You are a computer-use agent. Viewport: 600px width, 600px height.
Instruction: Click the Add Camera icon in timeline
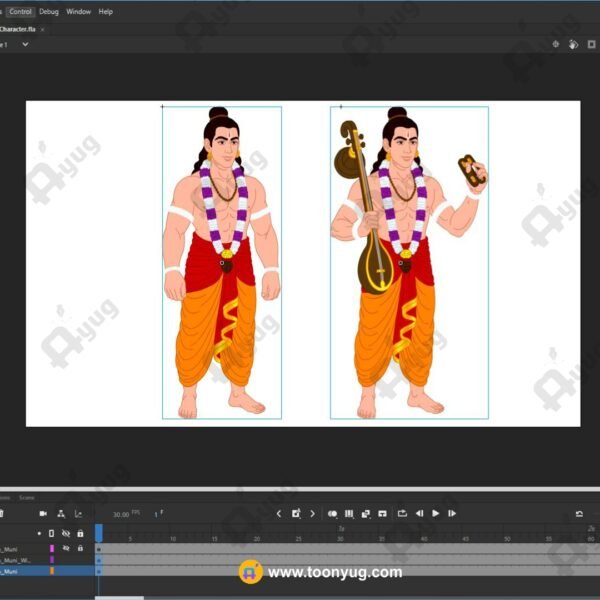(x=43, y=514)
